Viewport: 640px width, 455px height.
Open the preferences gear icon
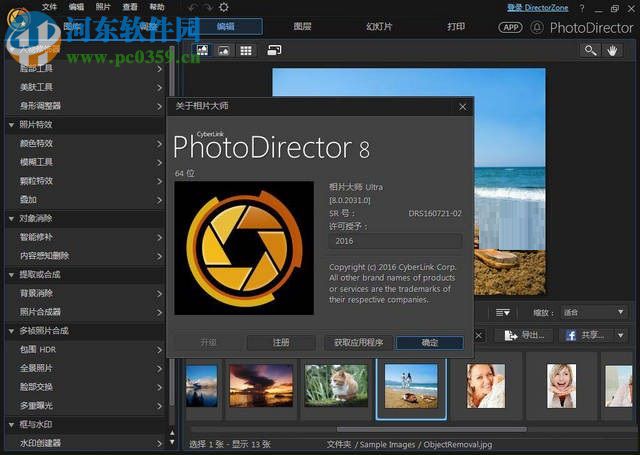[224, 7]
